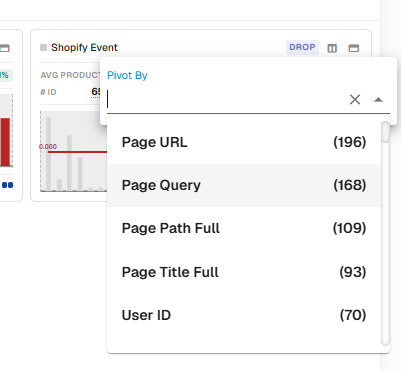Choose User ID pivot option
This screenshot has width=401, height=371.
(244, 315)
